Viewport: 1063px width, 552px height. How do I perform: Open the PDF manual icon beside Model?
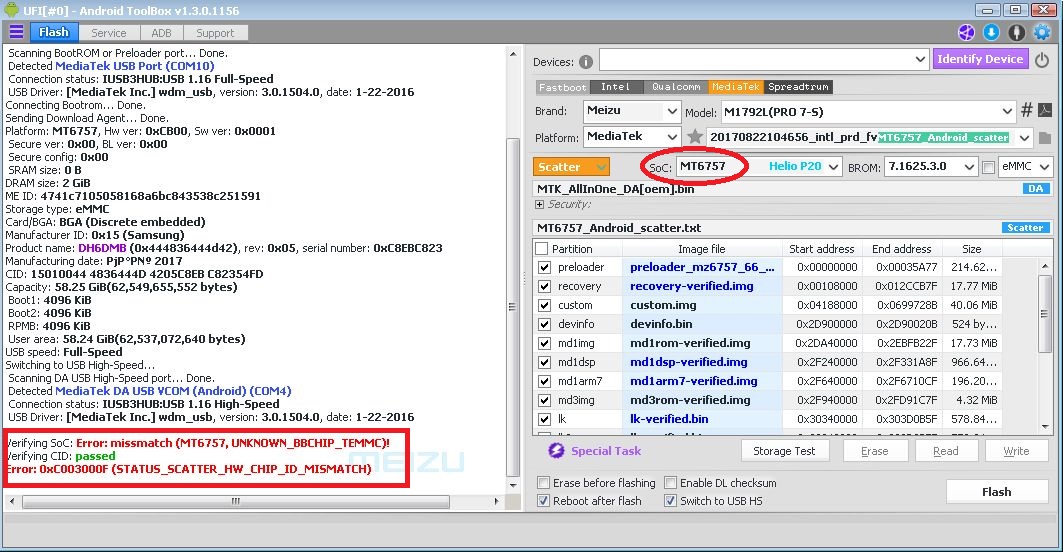[x=1045, y=110]
